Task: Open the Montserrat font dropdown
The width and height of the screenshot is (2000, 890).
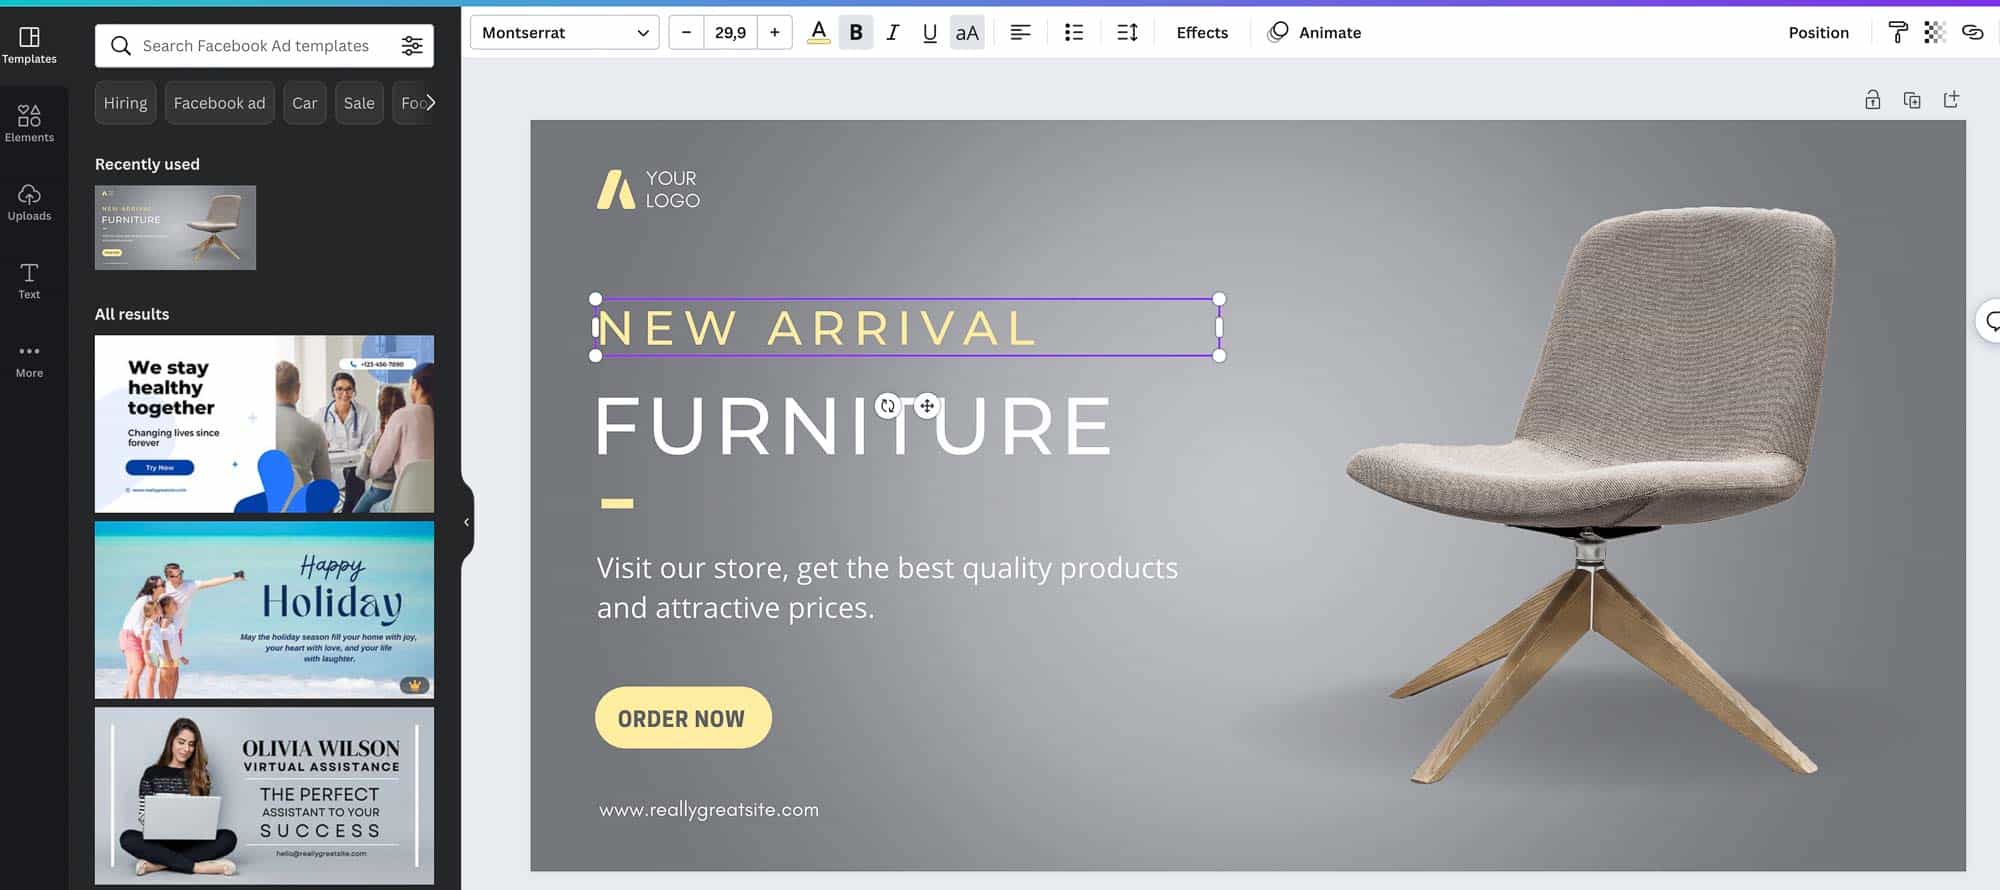Action: click(564, 33)
